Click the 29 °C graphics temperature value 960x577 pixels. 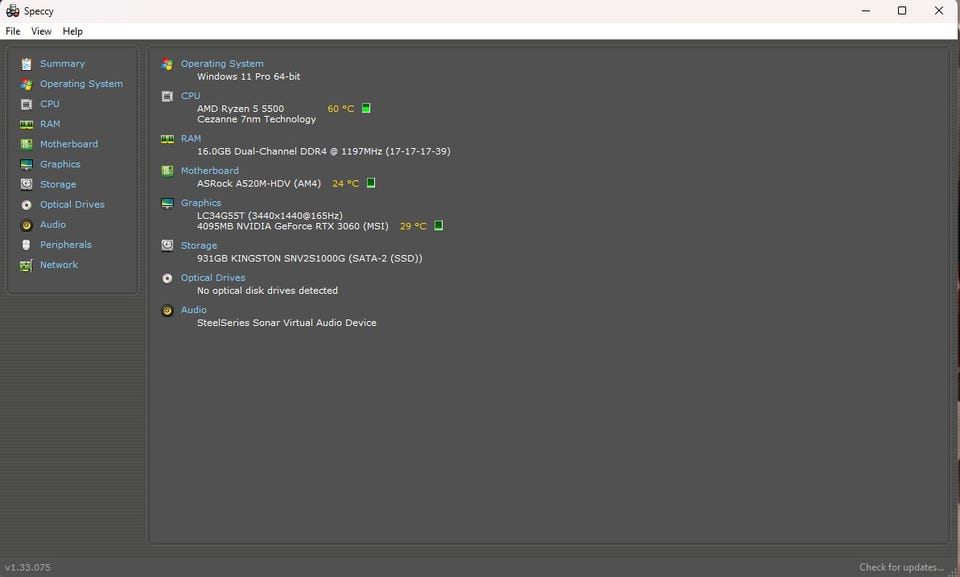click(413, 227)
